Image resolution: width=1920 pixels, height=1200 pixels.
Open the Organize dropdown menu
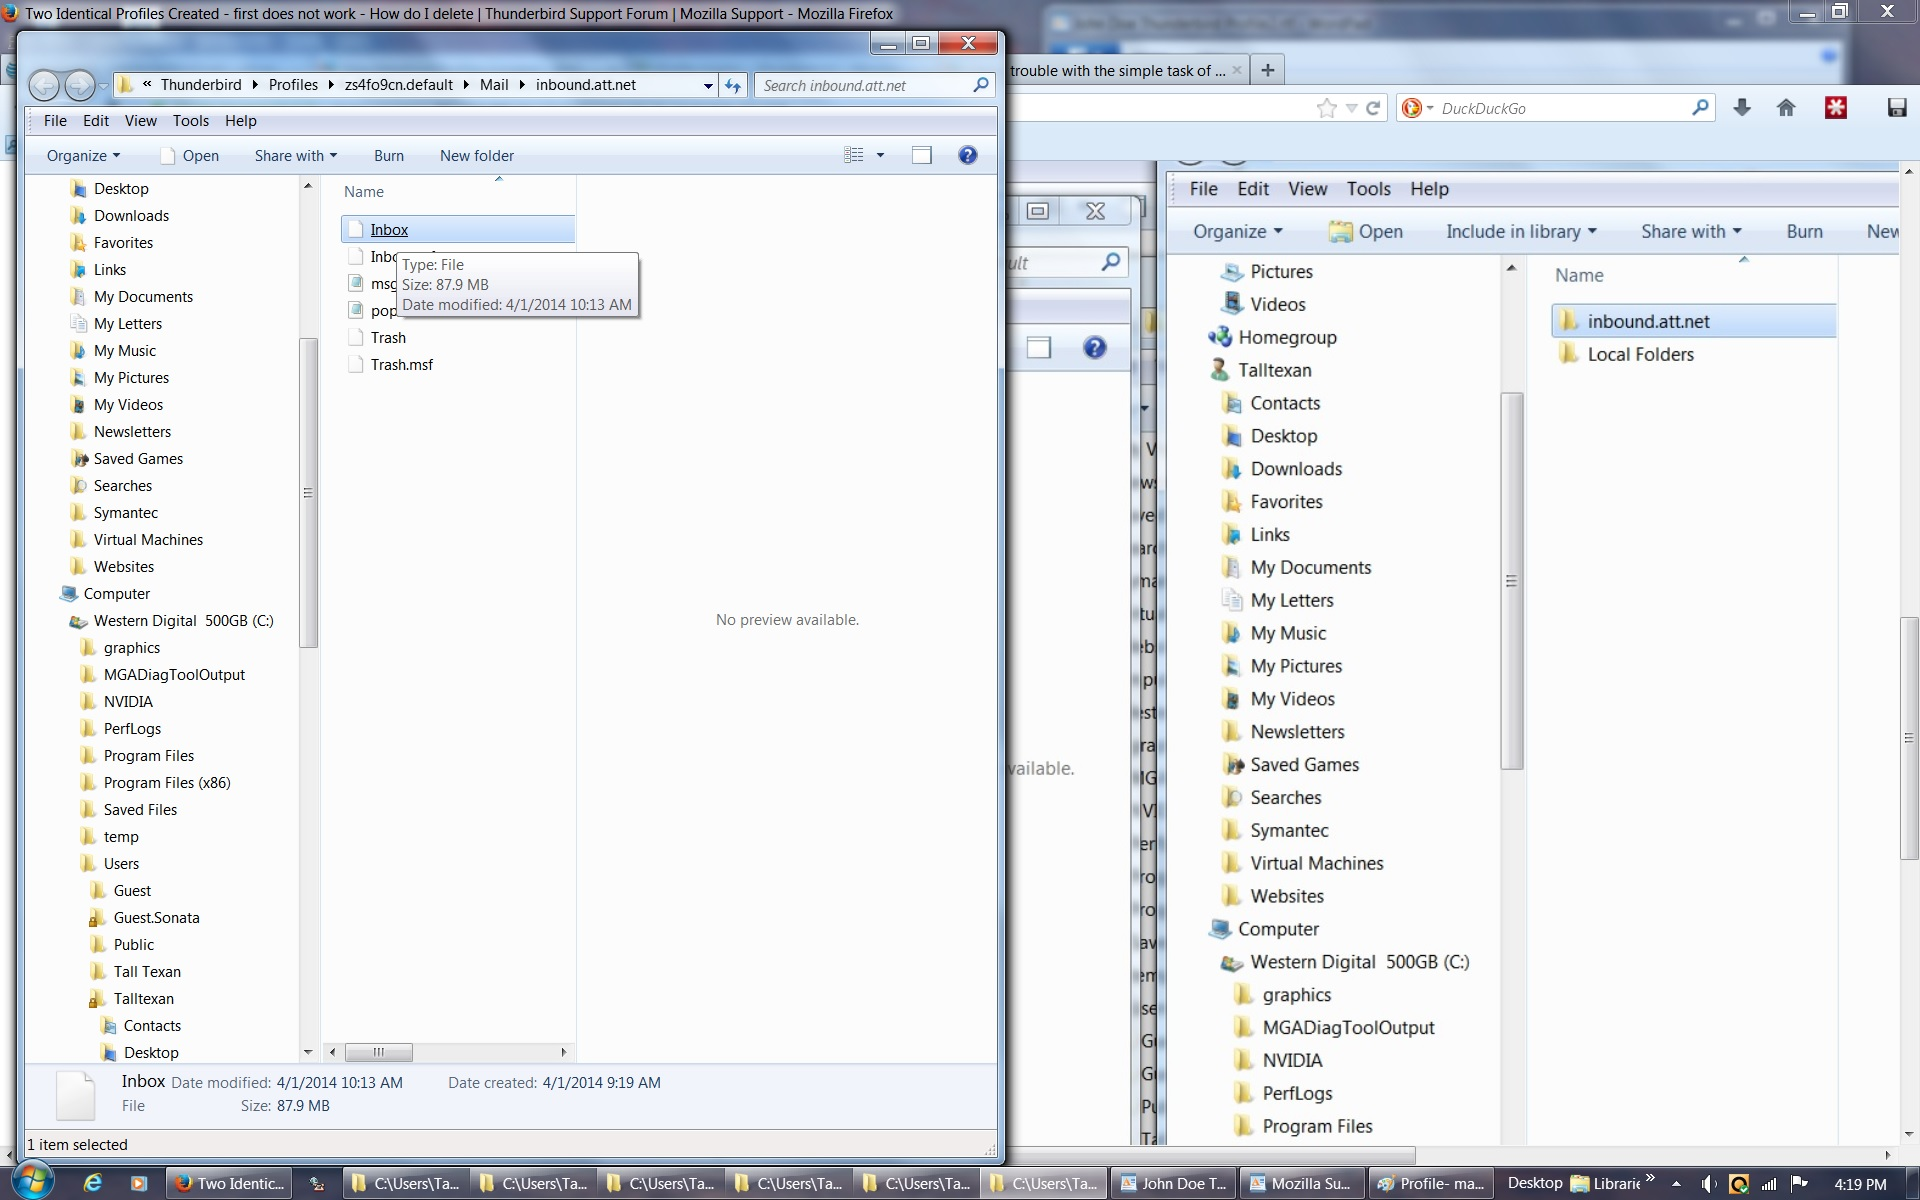tap(83, 156)
